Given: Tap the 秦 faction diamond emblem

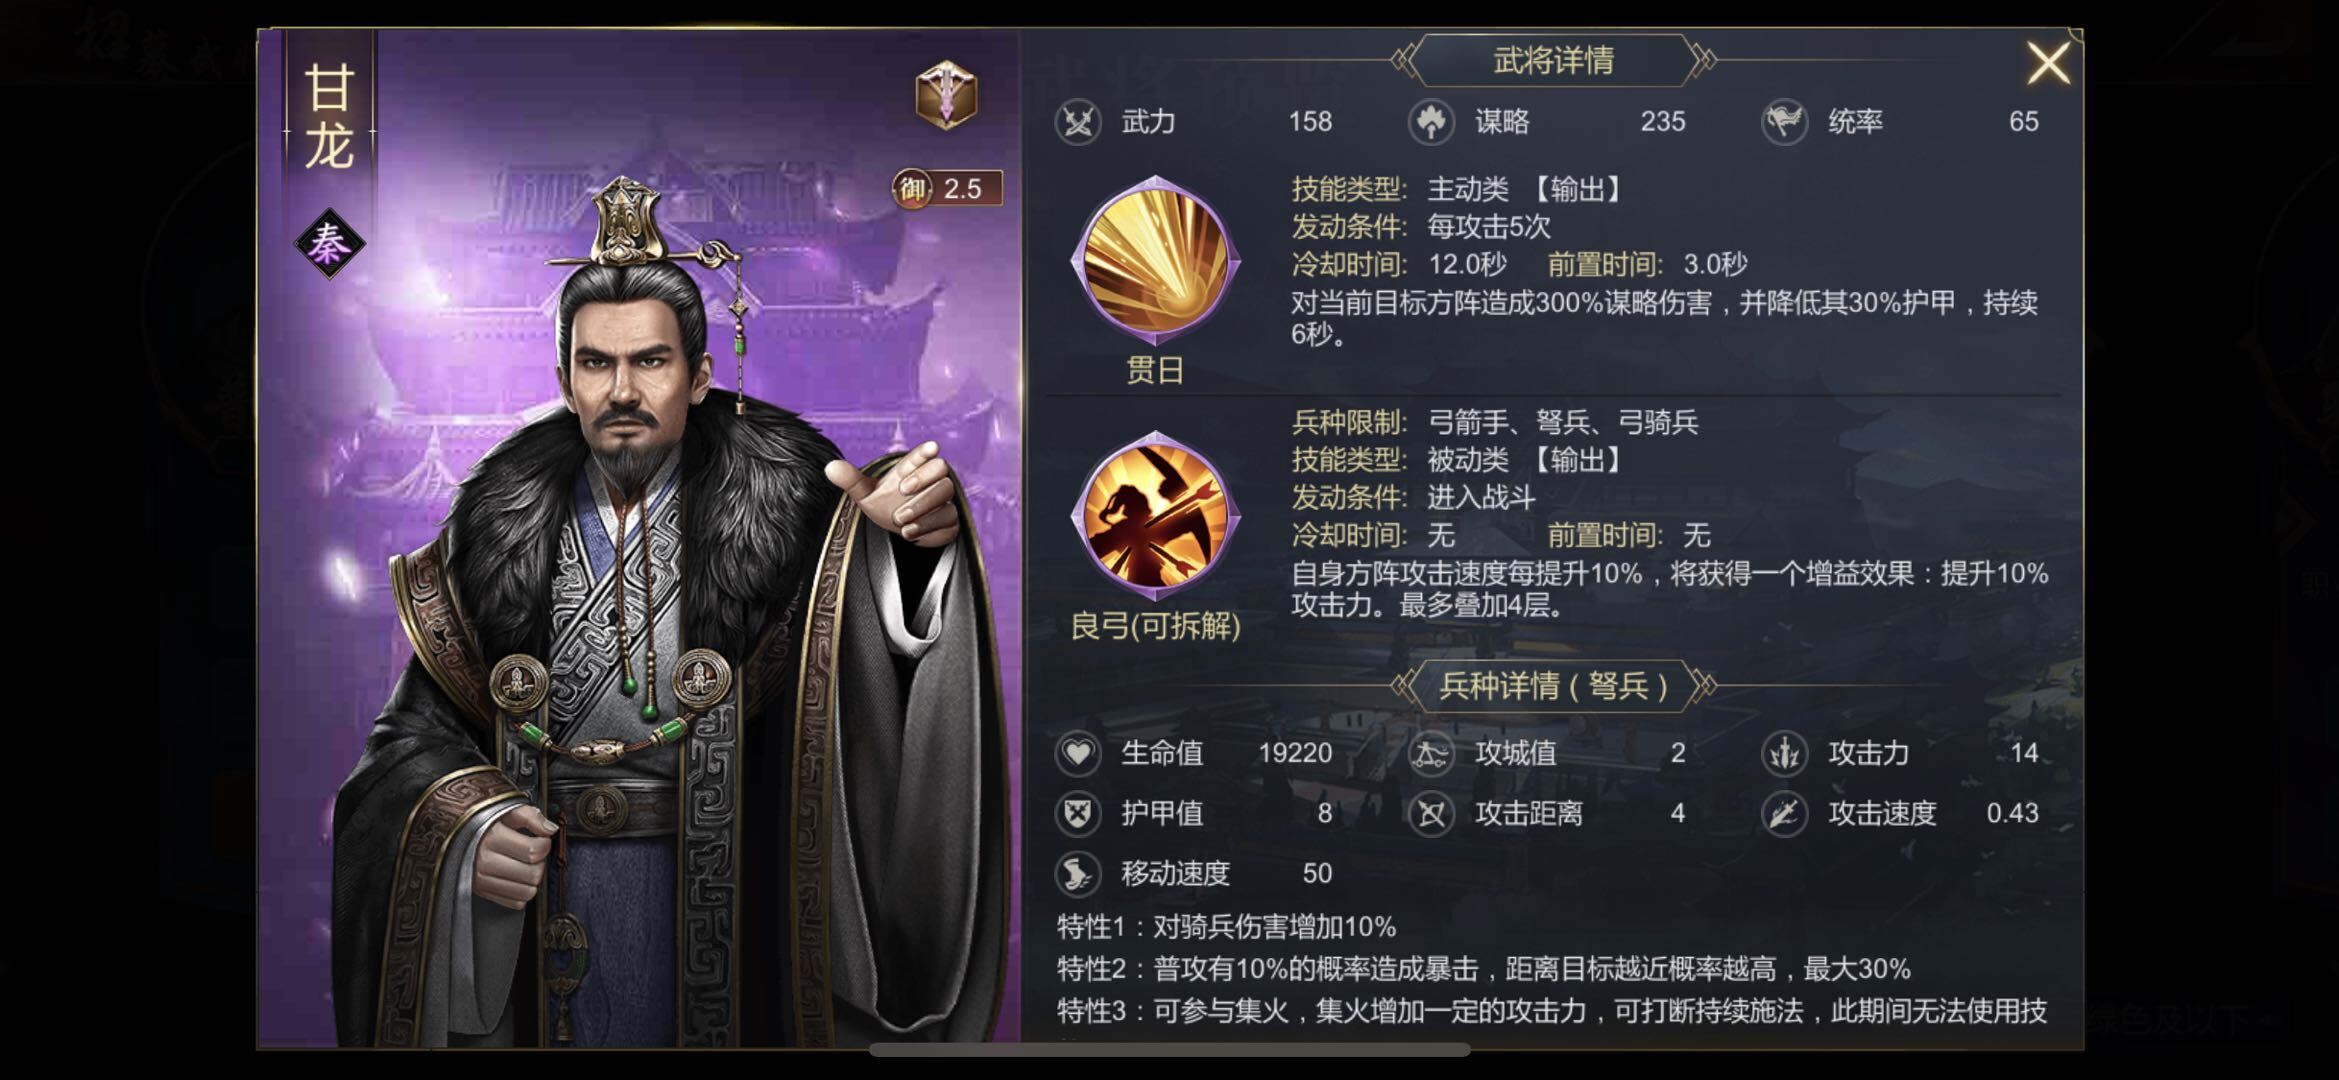Looking at the screenshot, I should (329, 243).
